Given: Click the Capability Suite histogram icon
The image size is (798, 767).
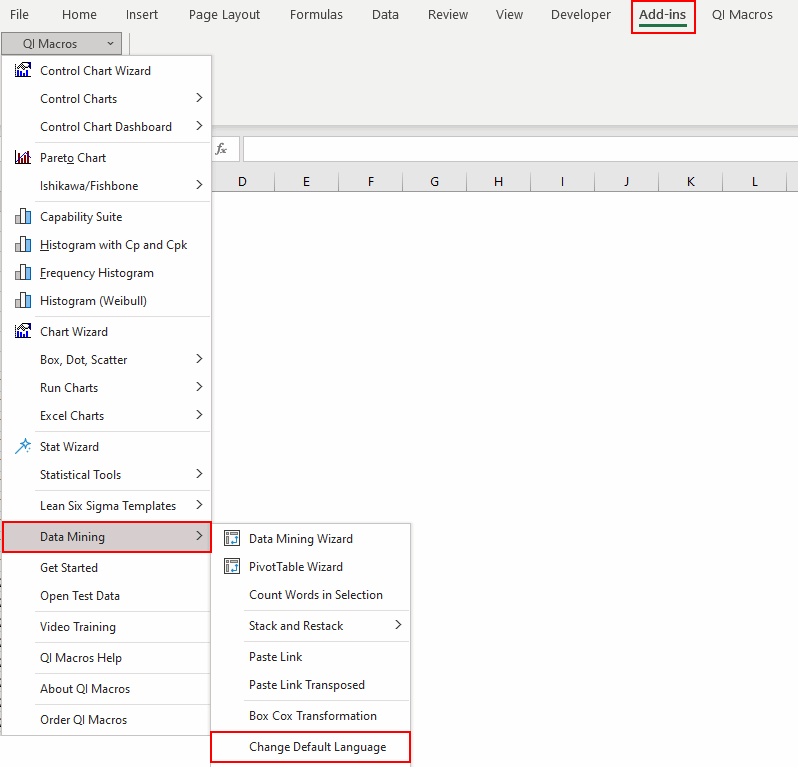Looking at the screenshot, I should pos(23,216).
